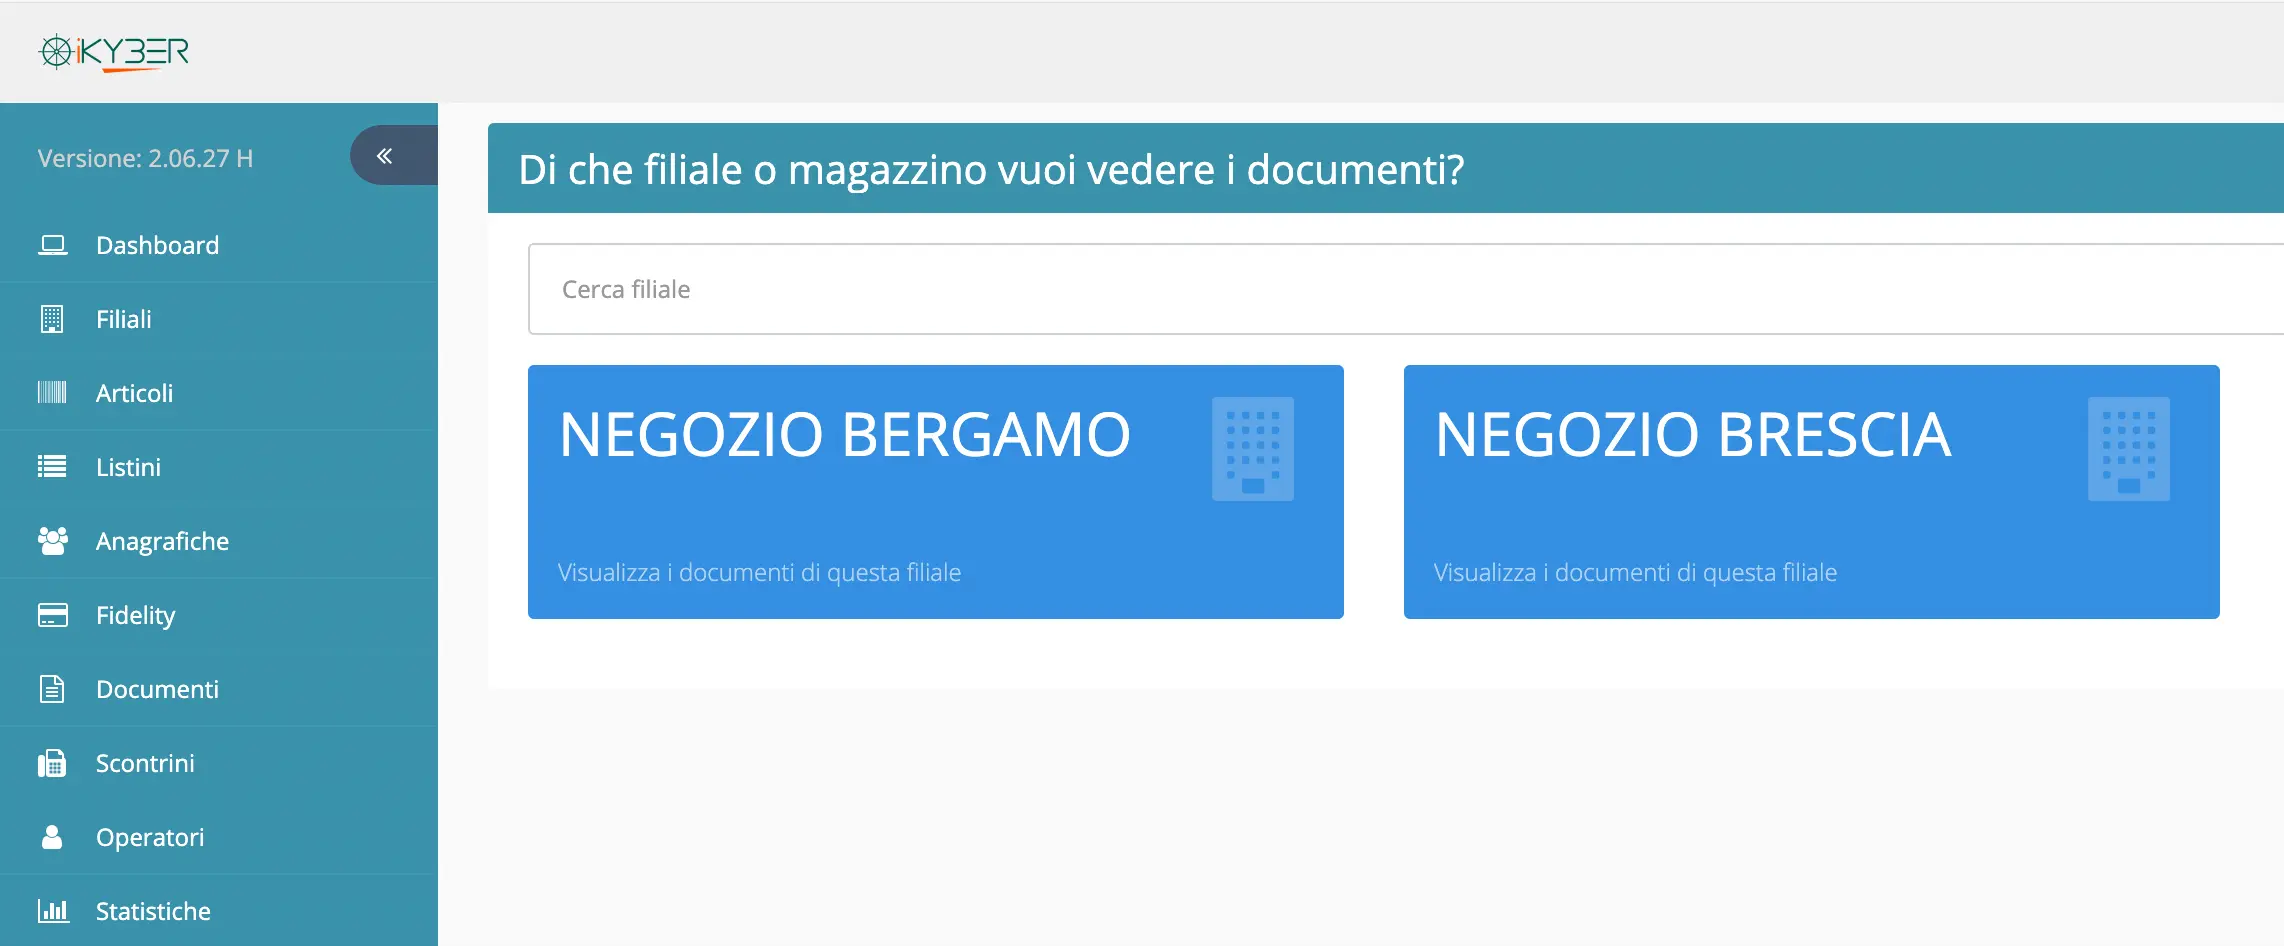This screenshot has width=2284, height=946.
Task: Click building icon on NEGOZIO BERGAMO card
Action: (x=1253, y=449)
